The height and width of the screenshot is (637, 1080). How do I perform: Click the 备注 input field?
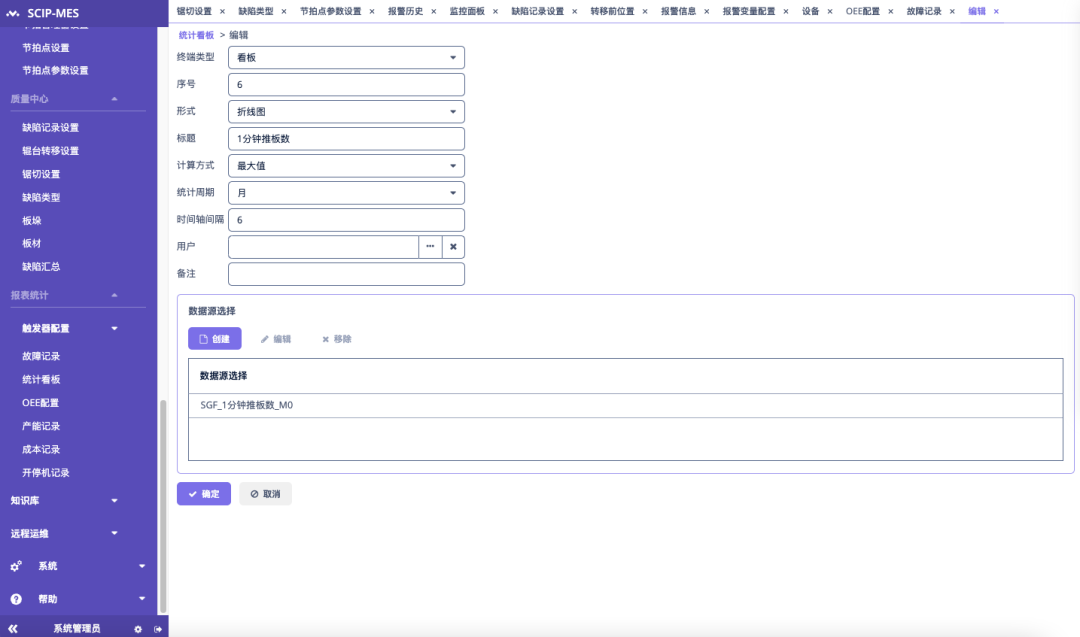pyautogui.click(x=346, y=274)
